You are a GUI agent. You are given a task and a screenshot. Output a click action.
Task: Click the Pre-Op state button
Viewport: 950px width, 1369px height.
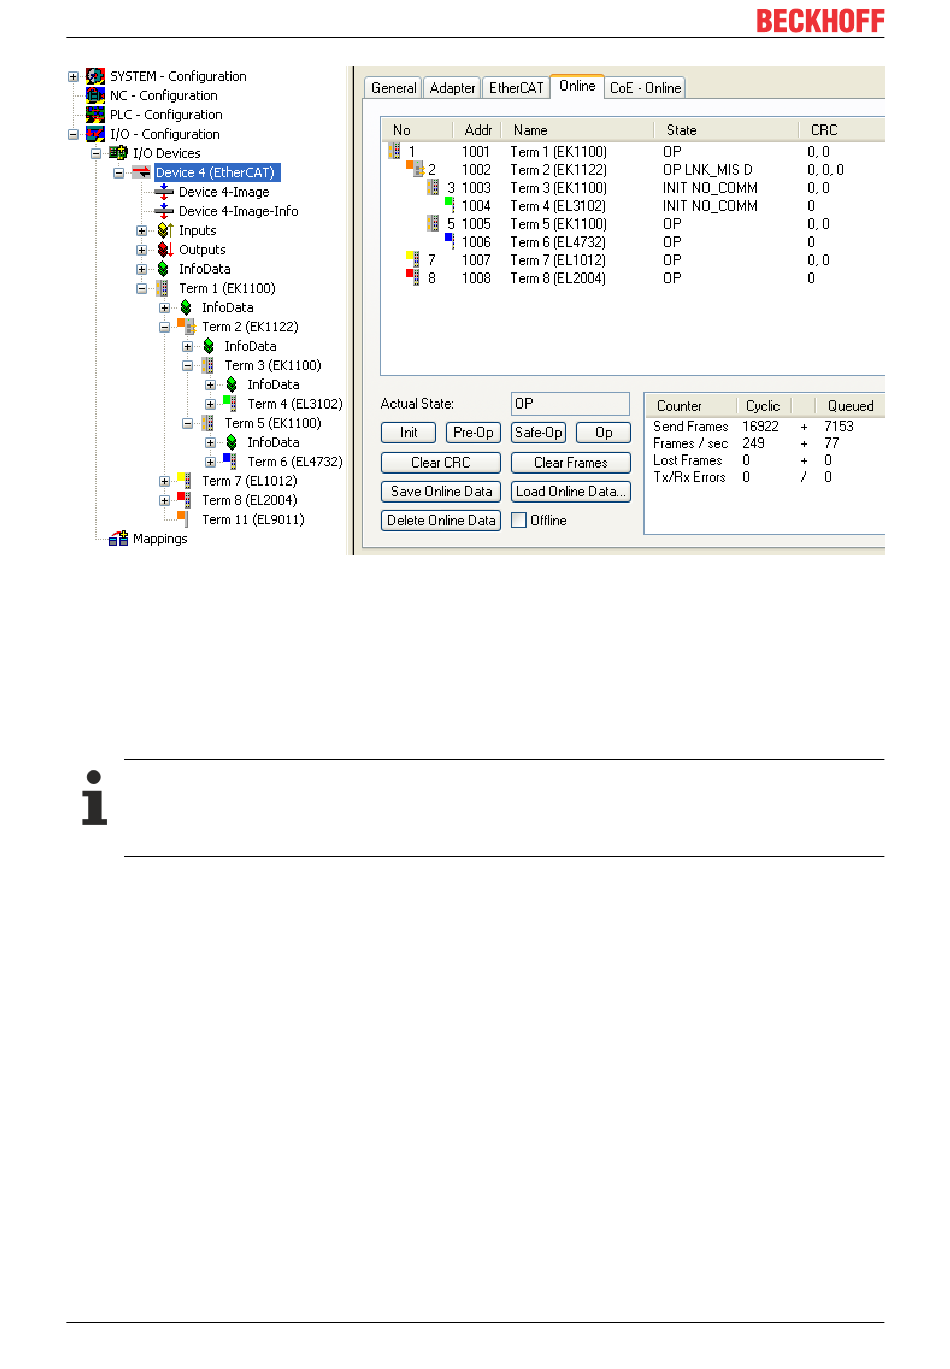(x=473, y=432)
